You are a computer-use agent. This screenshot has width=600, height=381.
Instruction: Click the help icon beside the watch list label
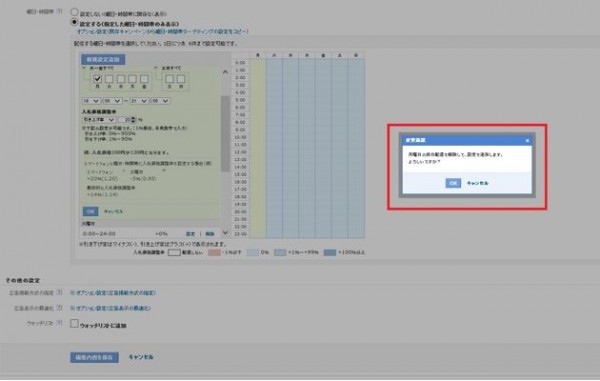(59, 323)
